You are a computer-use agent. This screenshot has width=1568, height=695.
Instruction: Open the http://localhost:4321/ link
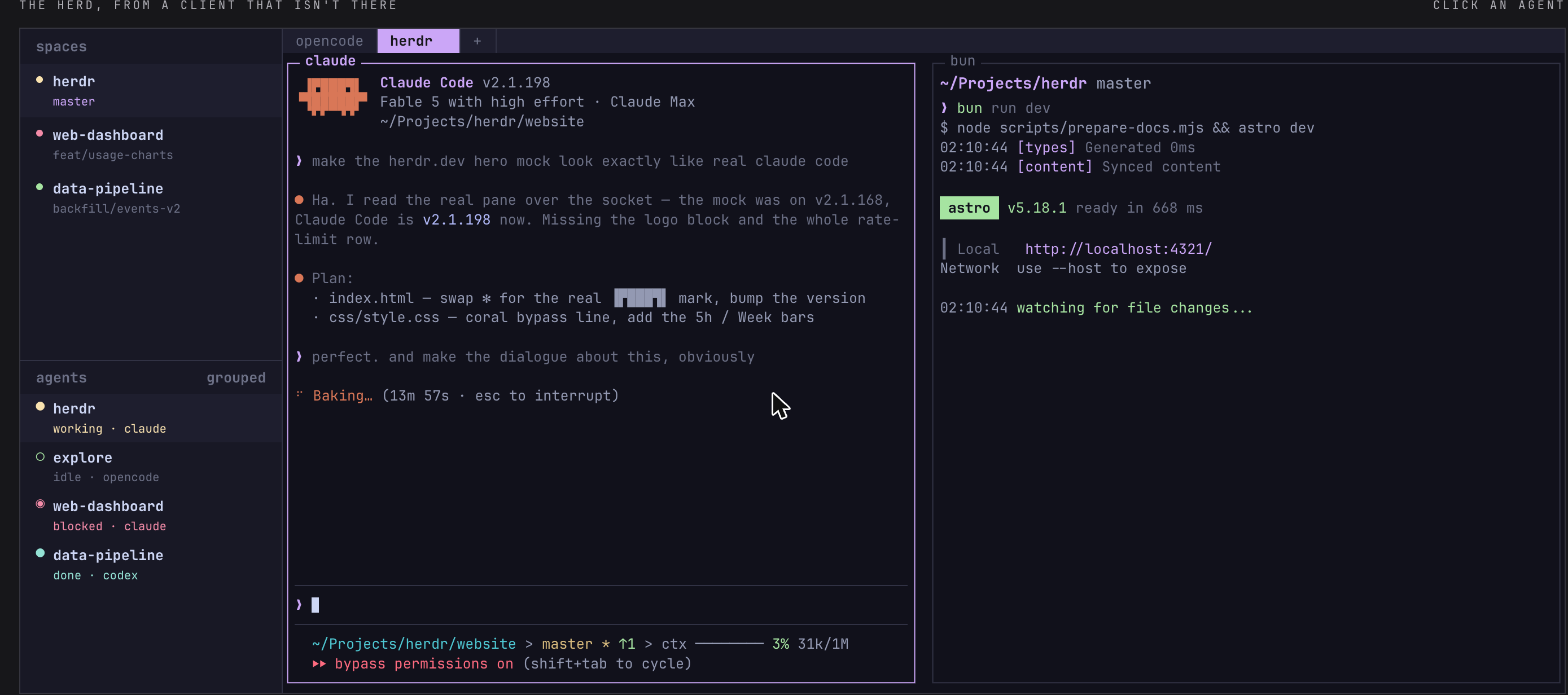[1118, 249]
